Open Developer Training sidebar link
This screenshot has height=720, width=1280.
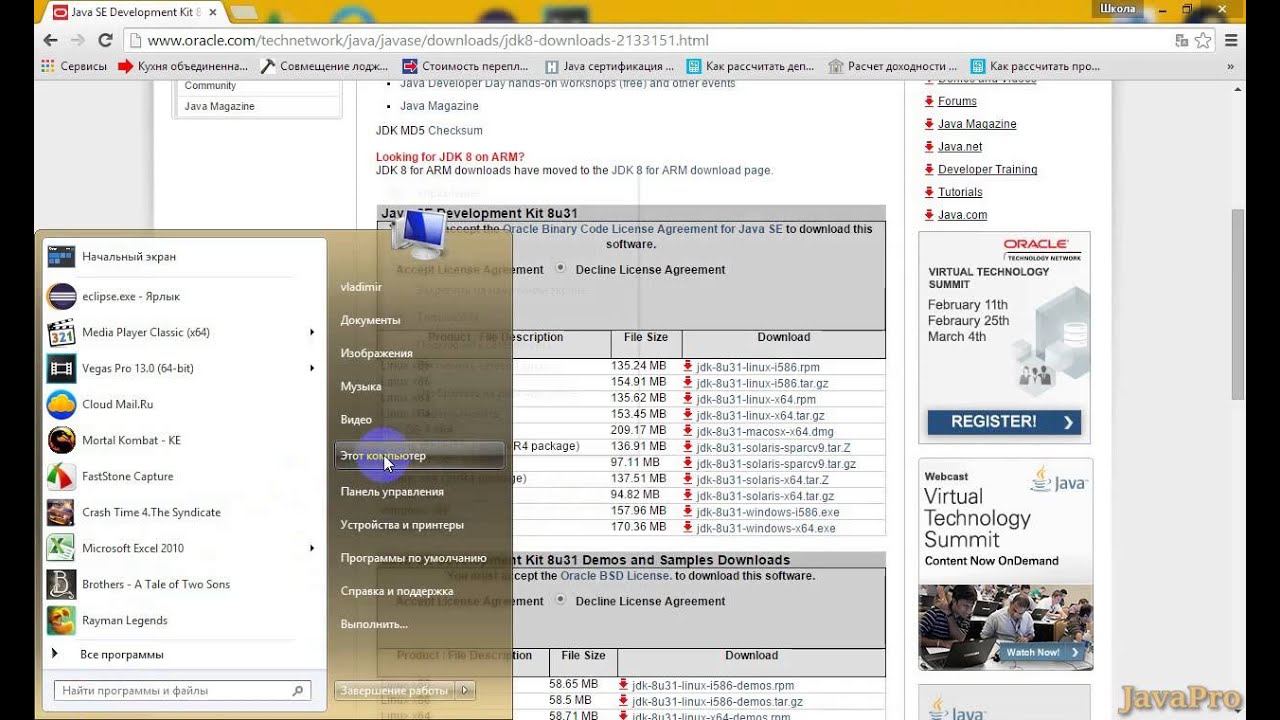coord(987,169)
